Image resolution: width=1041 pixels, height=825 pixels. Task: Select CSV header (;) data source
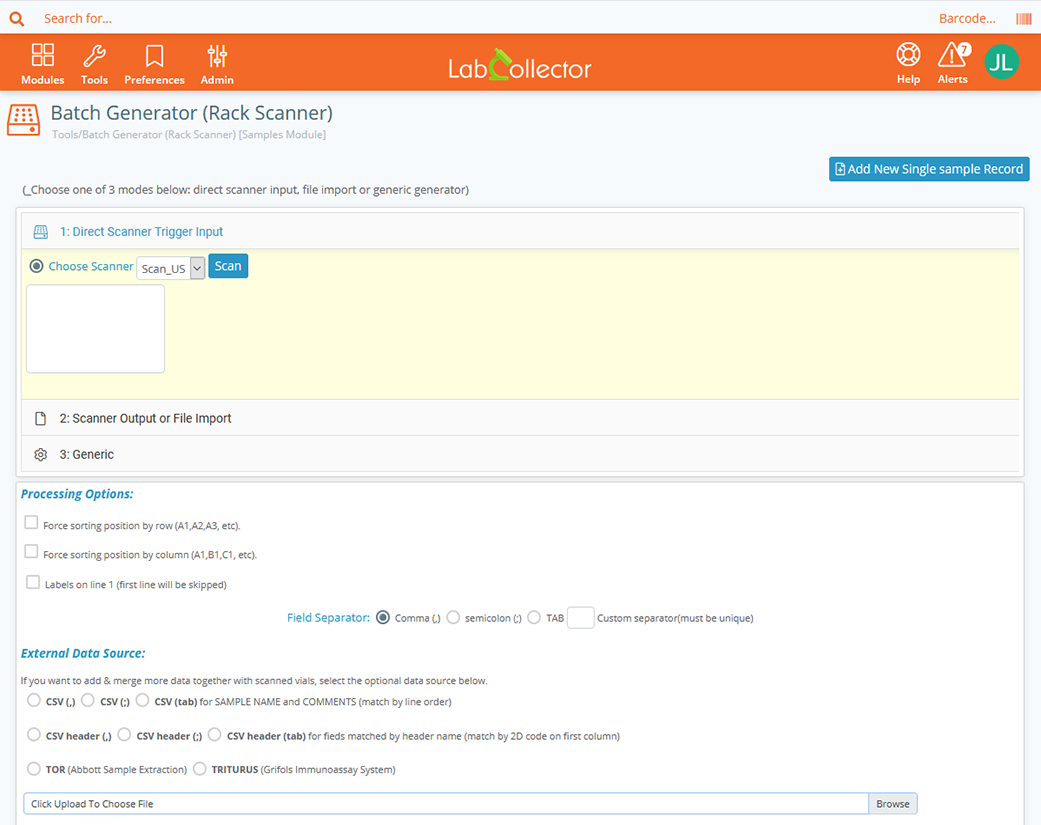coord(124,735)
